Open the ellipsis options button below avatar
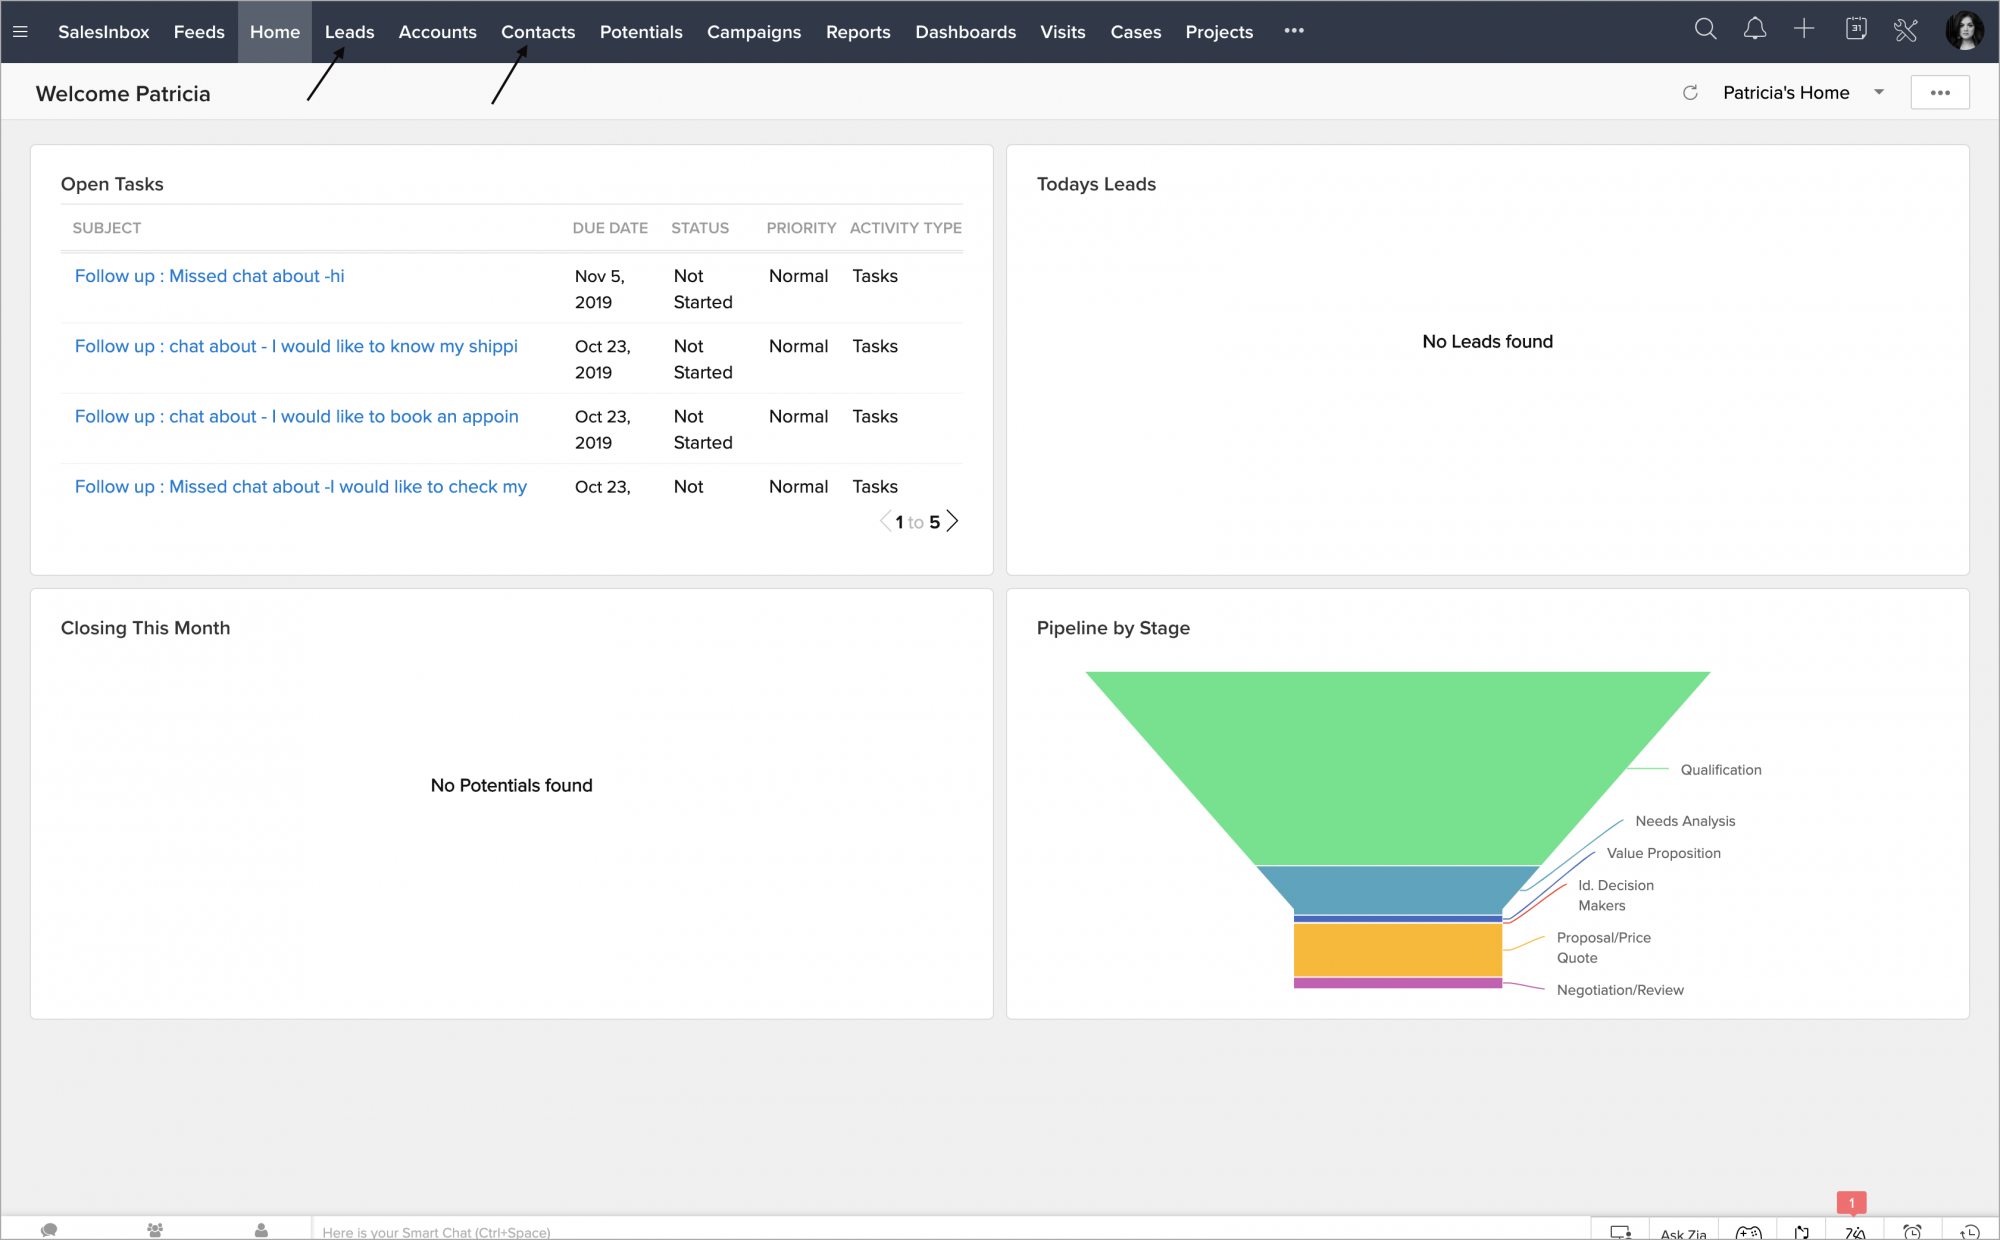The width and height of the screenshot is (2000, 1240). pos(1940,93)
